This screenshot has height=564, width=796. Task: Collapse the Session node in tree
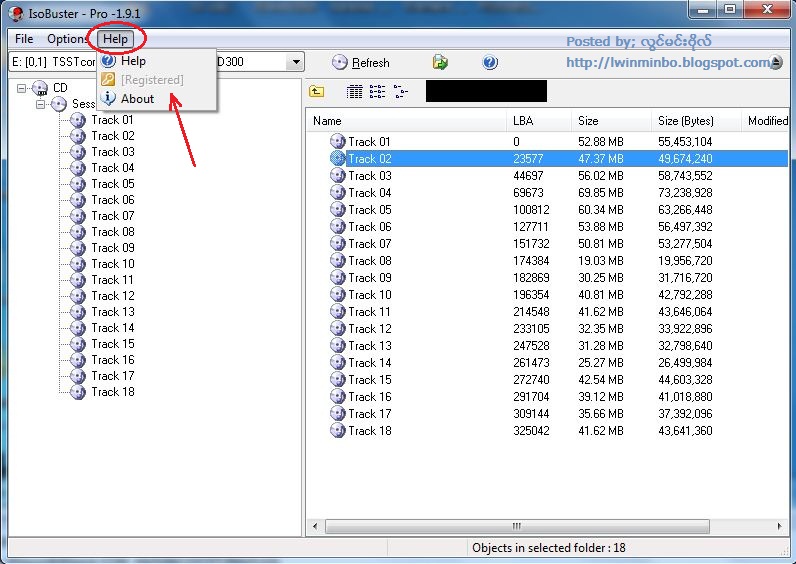[x=41, y=104]
